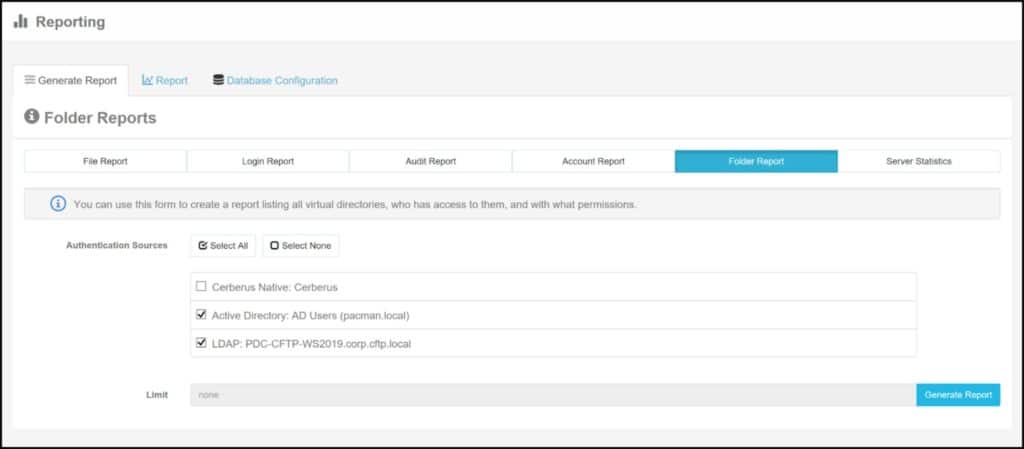Uncheck the LDAP PDC-CFTP-WS2019 checkbox
The height and width of the screenshot is (449, 1024).
click(x=201, y=343)
